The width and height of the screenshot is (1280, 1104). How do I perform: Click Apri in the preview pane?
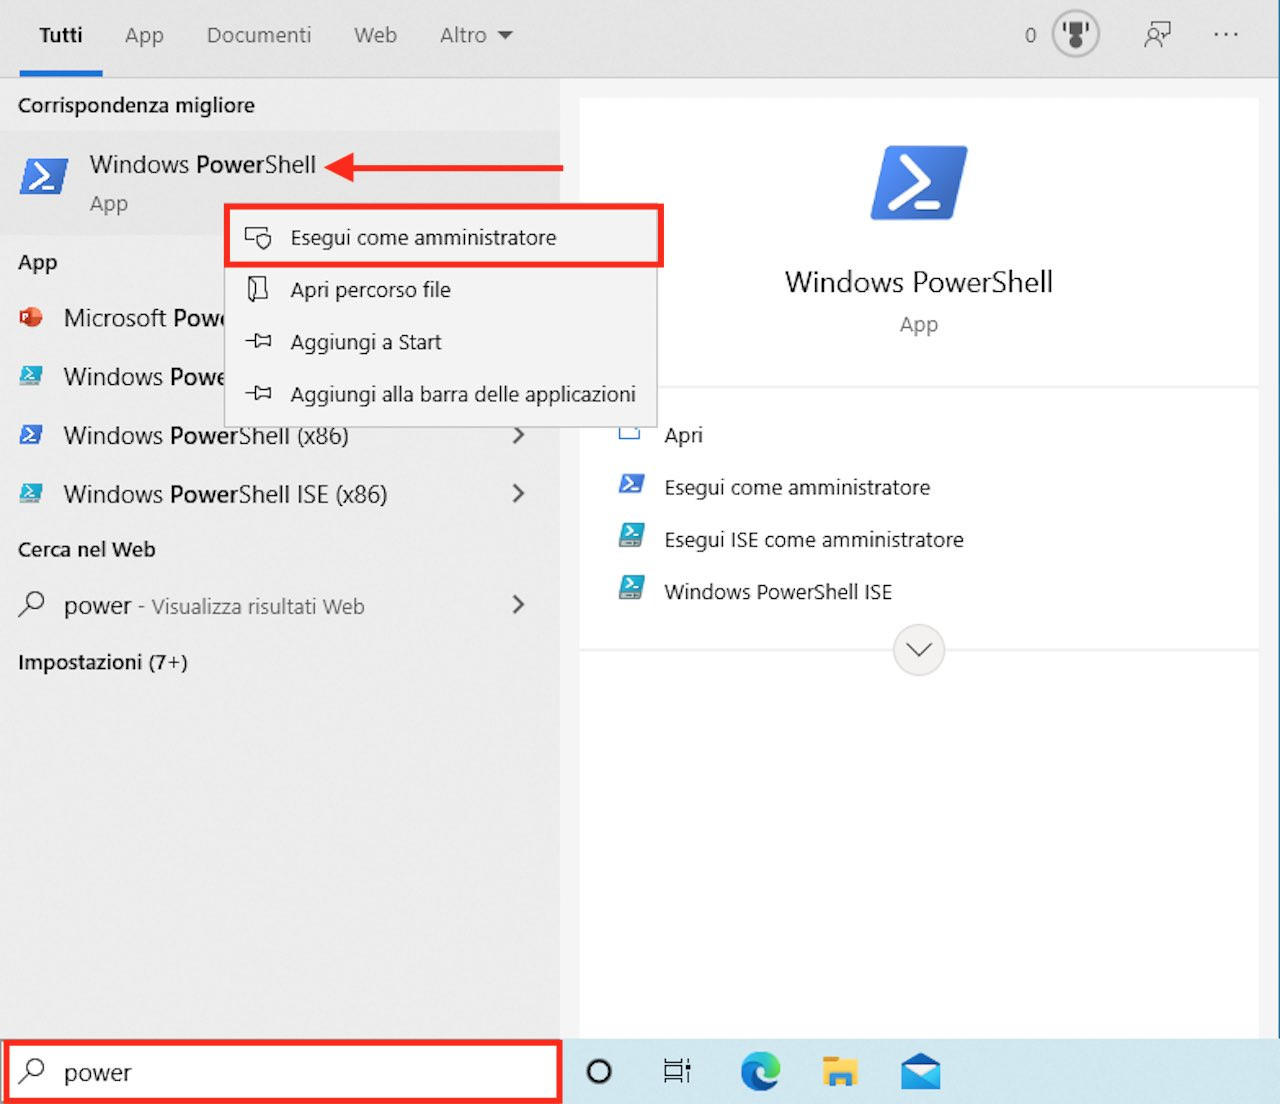click(684, 435)
